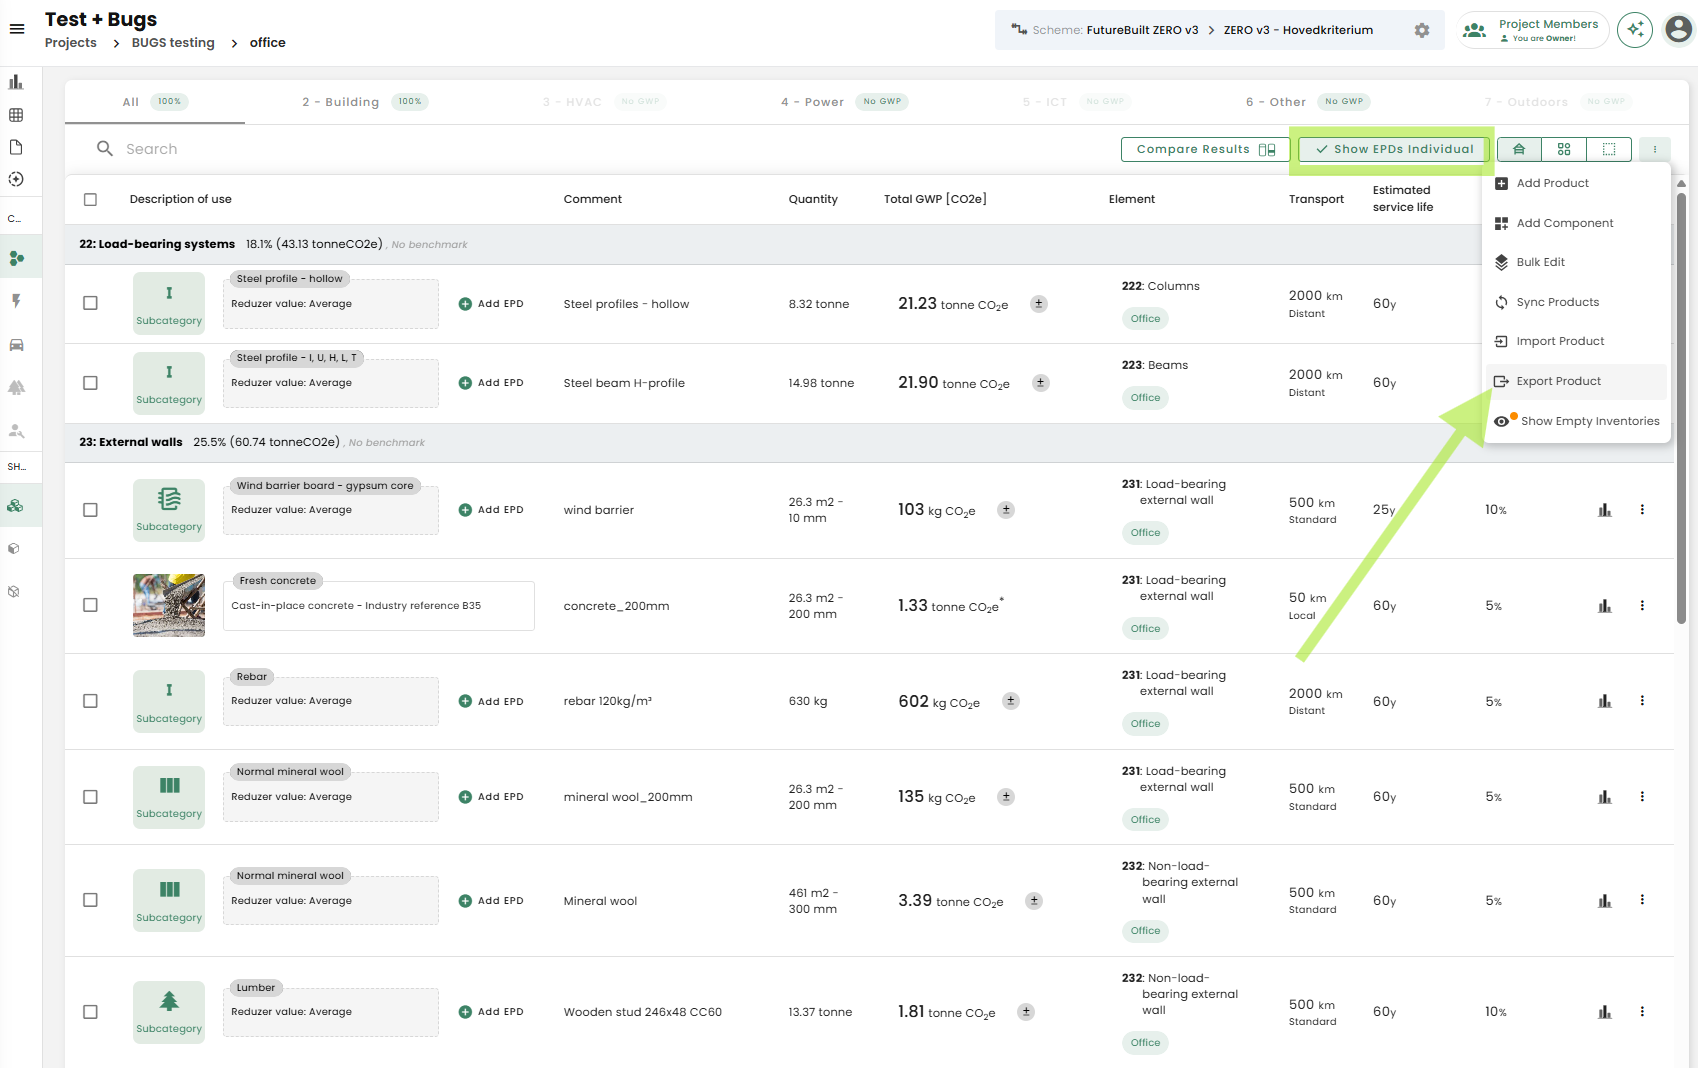Viewport: 1698px width, 1068px height.
Task: Open the hamburger navigation menu
Action: [17, 29]
